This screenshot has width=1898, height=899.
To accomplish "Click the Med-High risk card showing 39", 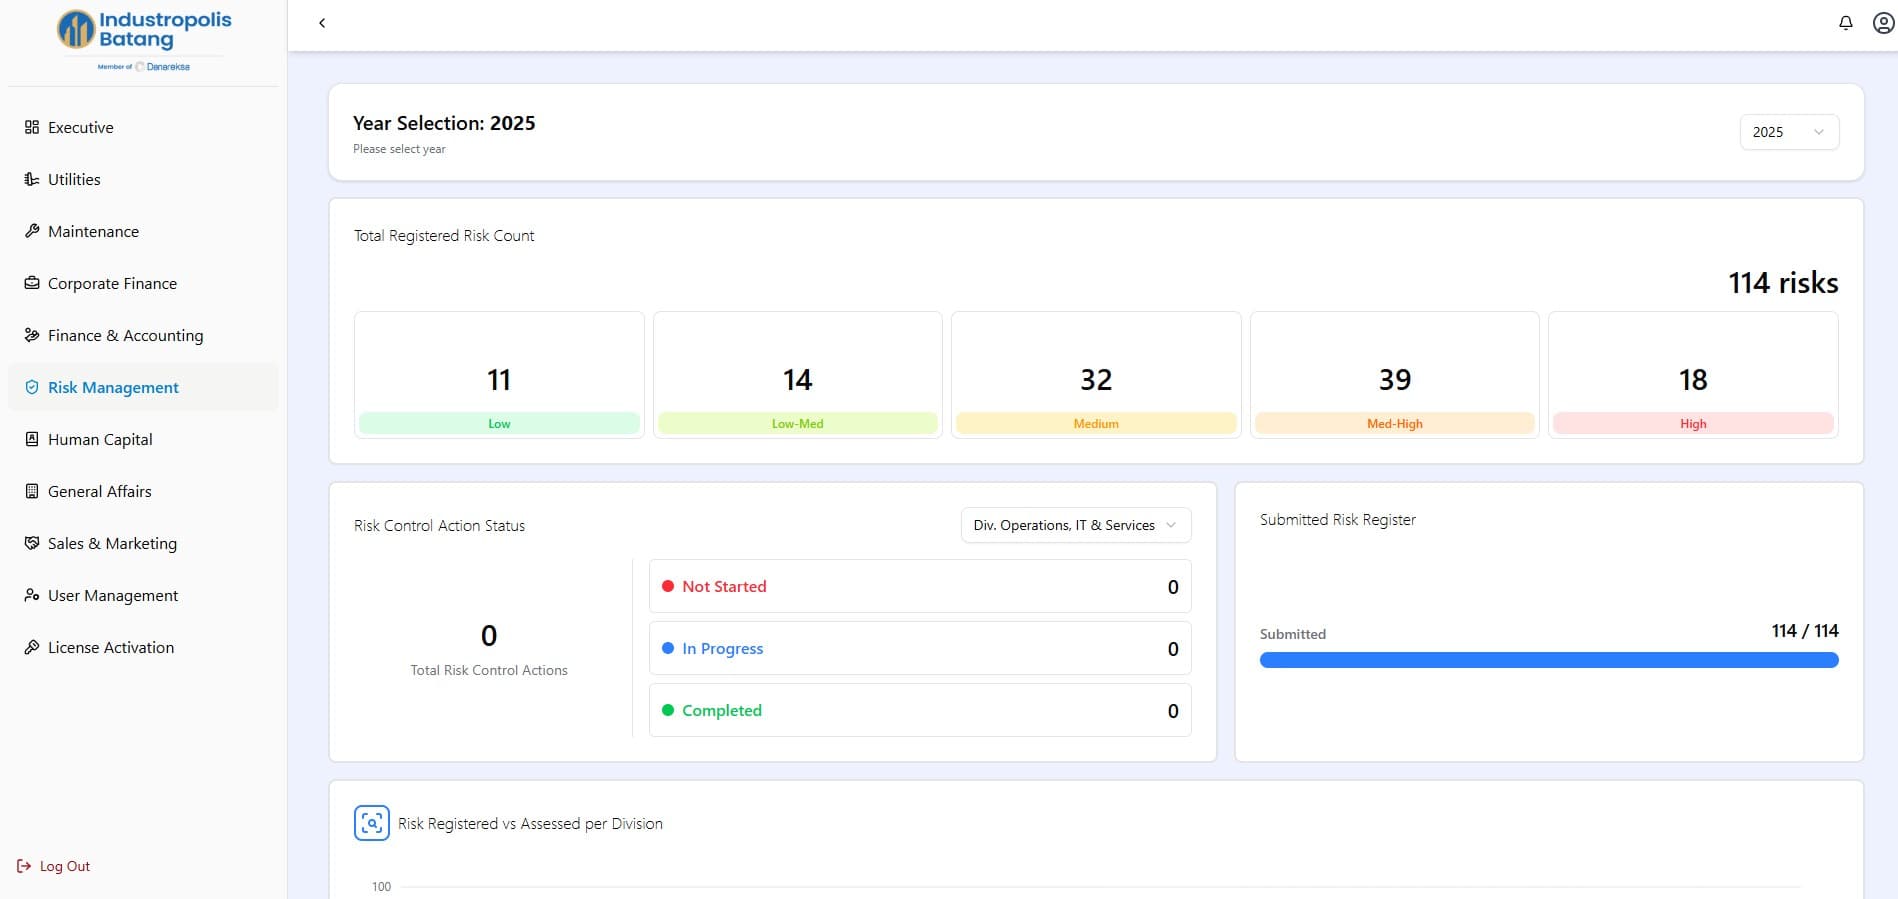I will point(1394,375).
